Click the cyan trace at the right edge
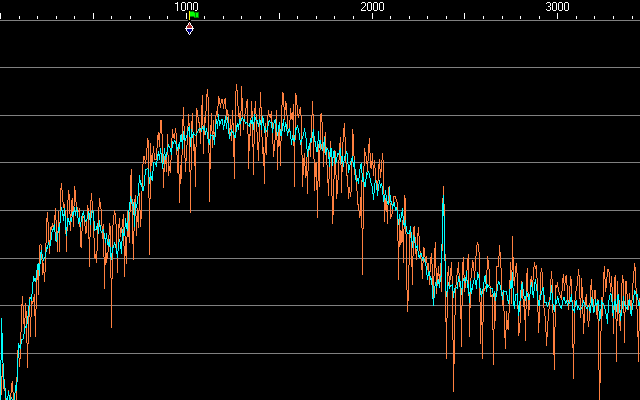This screenshot has height=400, width=640. 636,300
